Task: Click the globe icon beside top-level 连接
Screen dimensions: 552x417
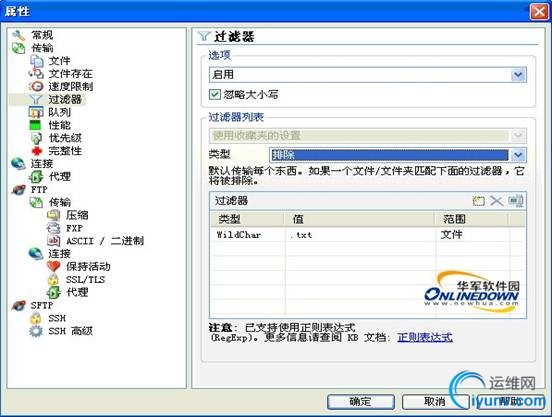Action: pyautogui.click(x=18, y=164)
